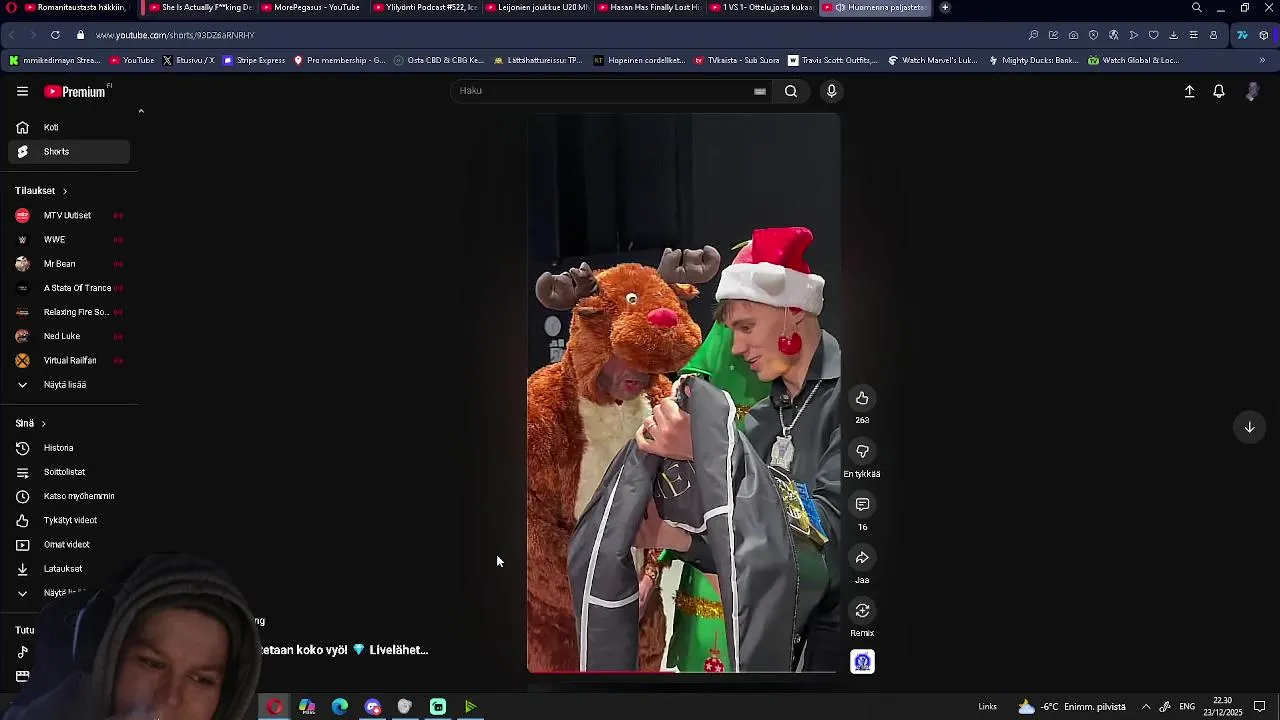Open the Ned Luke channel
This screenshot has height=720, width=1280.
69,336
